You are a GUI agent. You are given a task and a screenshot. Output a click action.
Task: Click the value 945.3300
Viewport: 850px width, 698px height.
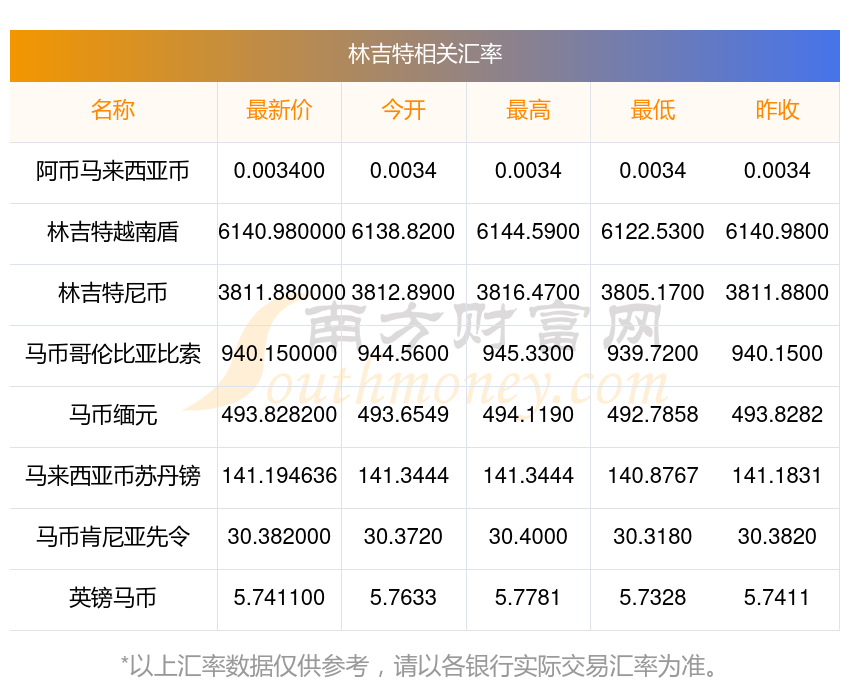tap(528, 354)
